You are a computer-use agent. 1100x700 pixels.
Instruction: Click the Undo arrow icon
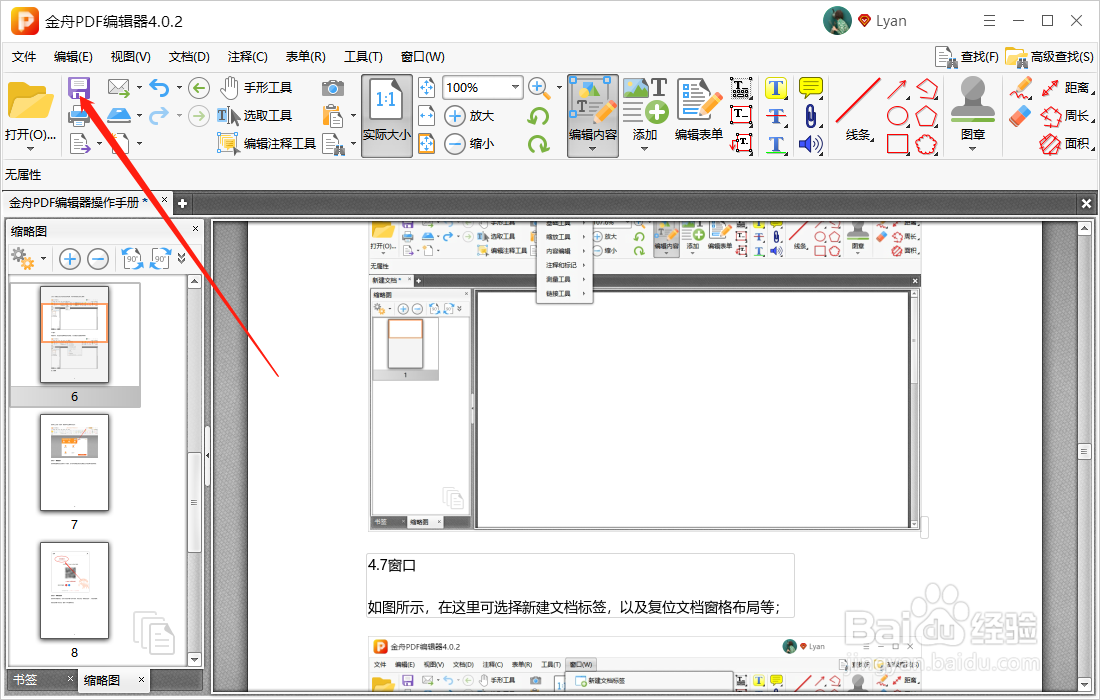tap(159, 88)
